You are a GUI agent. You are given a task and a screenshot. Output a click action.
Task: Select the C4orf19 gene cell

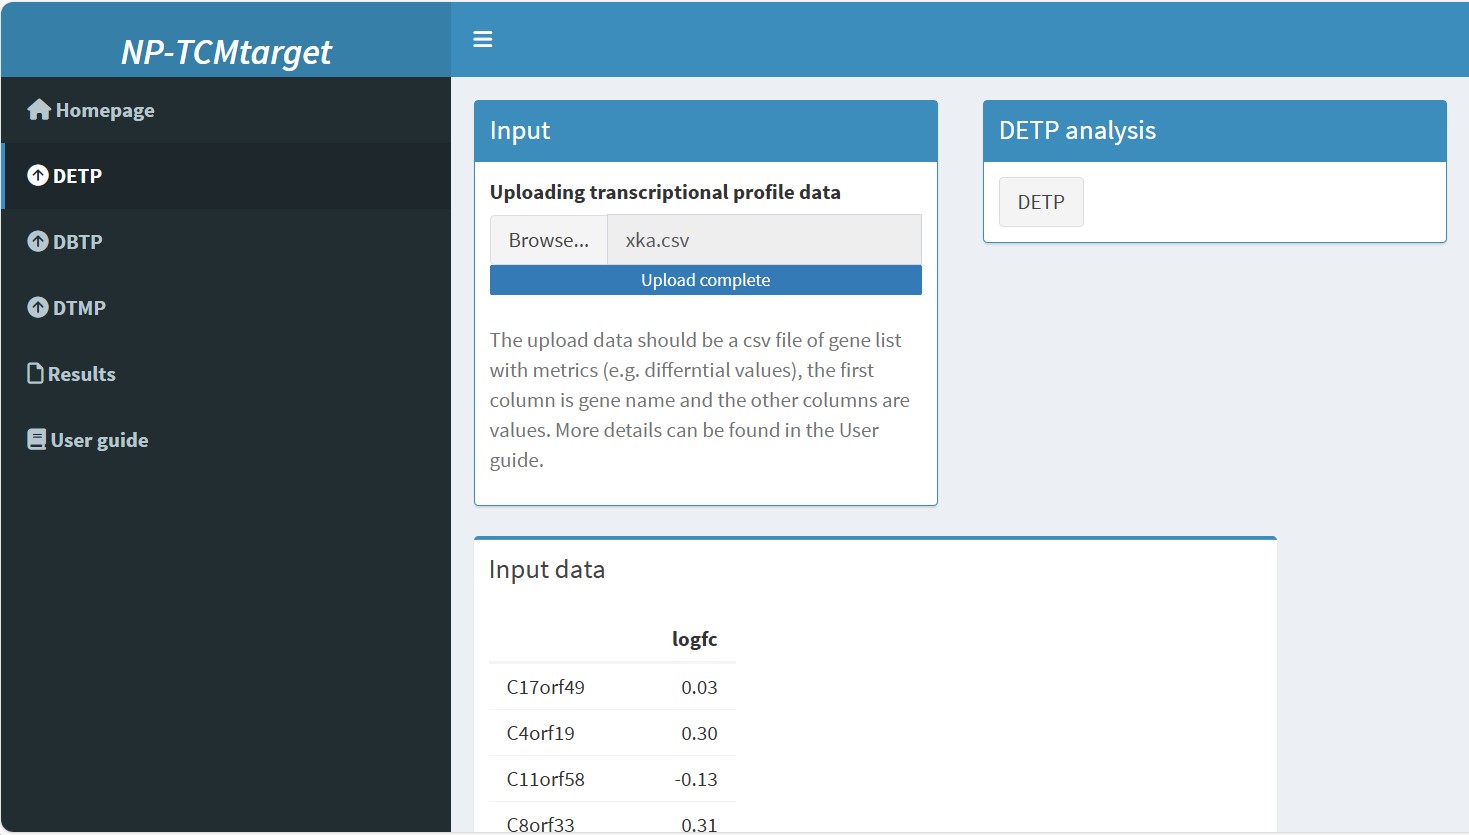point(541,733)
